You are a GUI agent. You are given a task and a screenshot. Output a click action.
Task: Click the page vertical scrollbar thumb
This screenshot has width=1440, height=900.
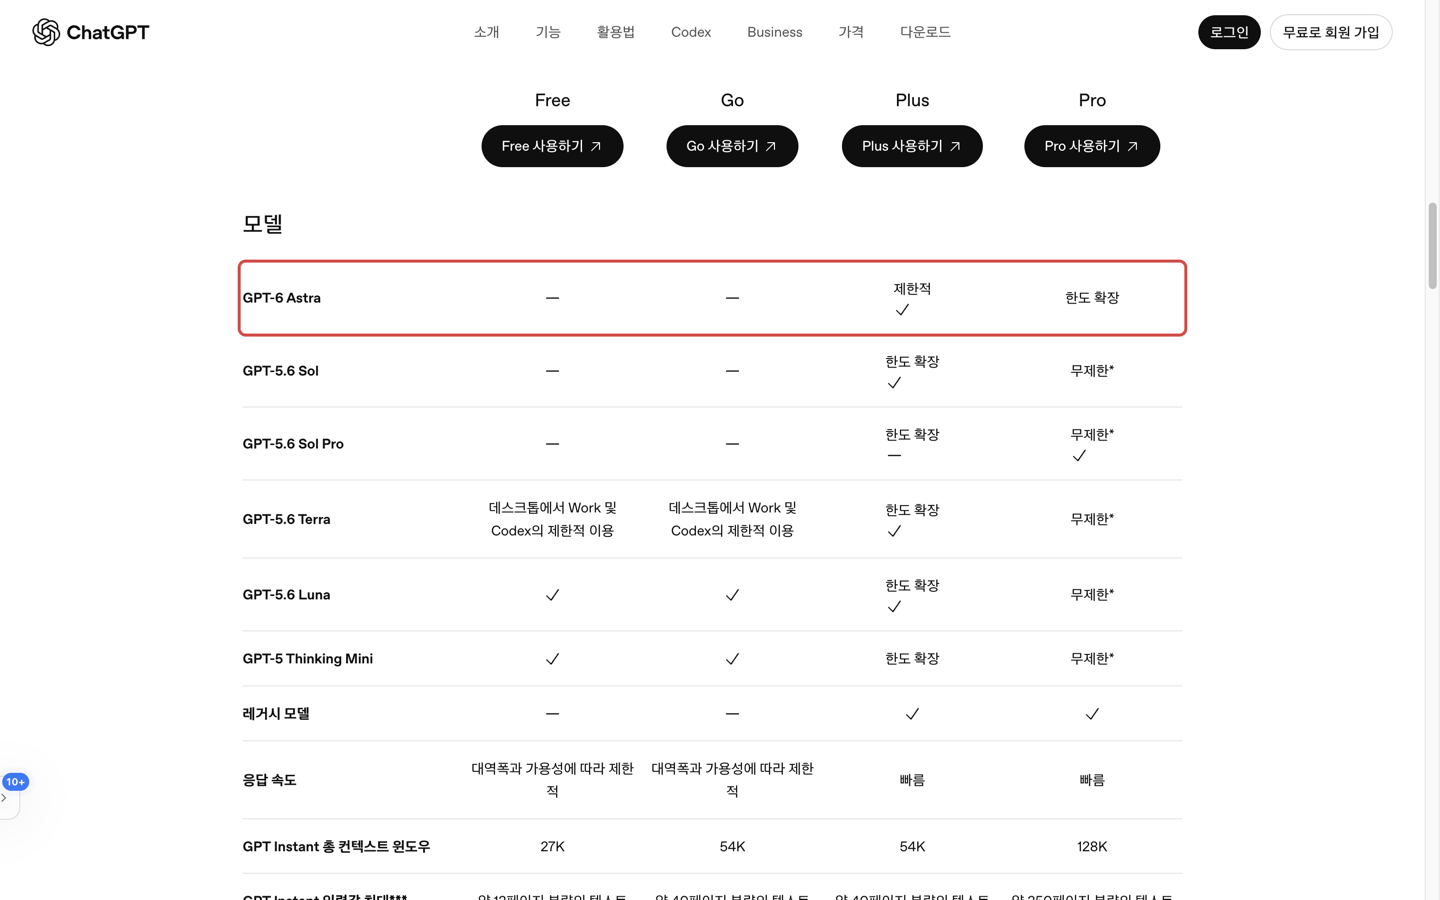(1432, 245)
